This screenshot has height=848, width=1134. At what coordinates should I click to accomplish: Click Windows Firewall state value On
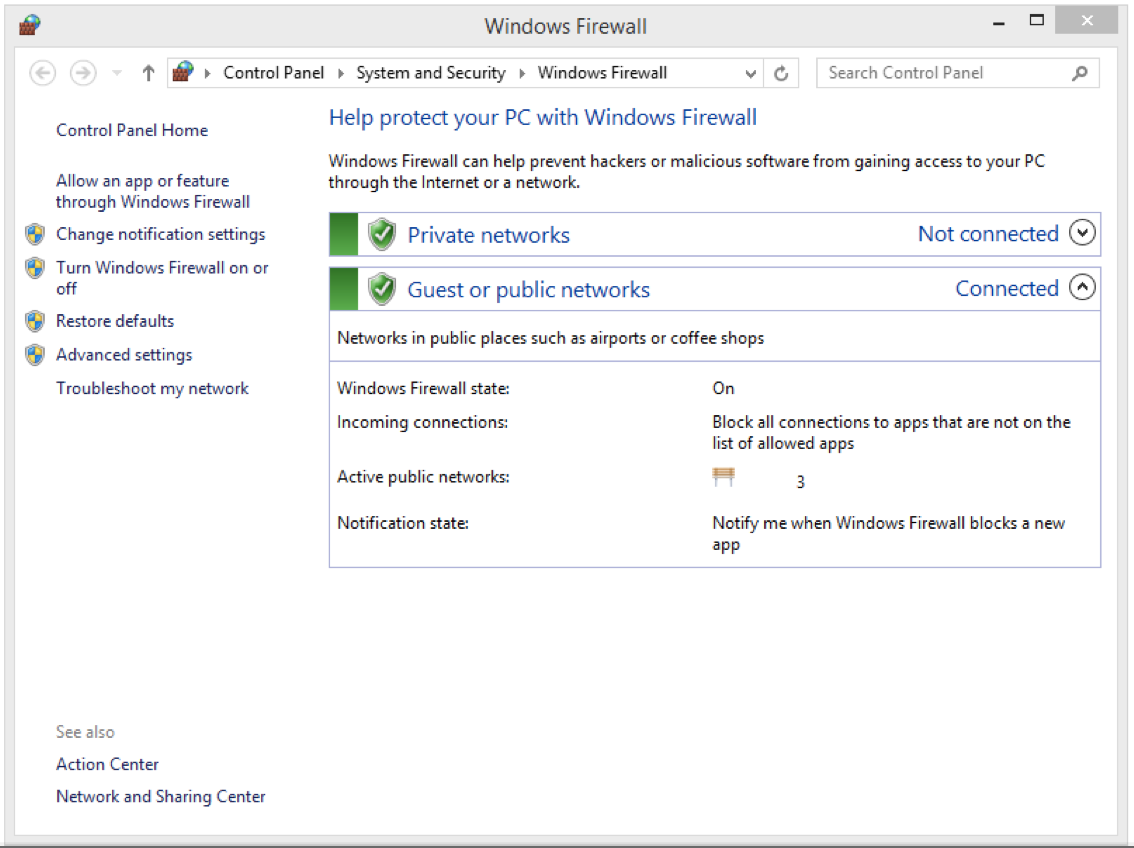point(723,389)
